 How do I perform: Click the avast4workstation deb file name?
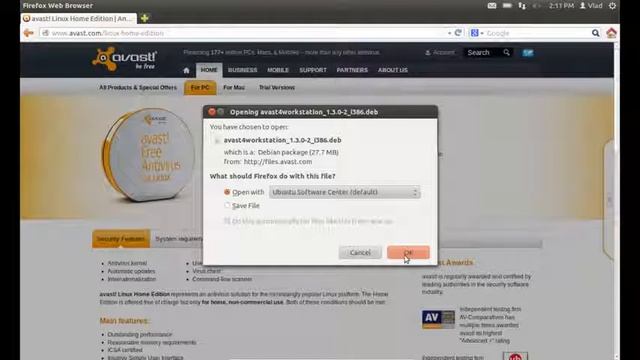pos(282,140)
